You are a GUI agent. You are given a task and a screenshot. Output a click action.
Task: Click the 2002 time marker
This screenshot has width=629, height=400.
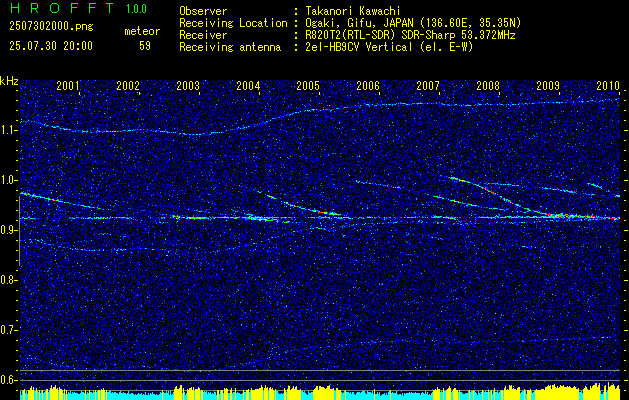pos(128,85)
